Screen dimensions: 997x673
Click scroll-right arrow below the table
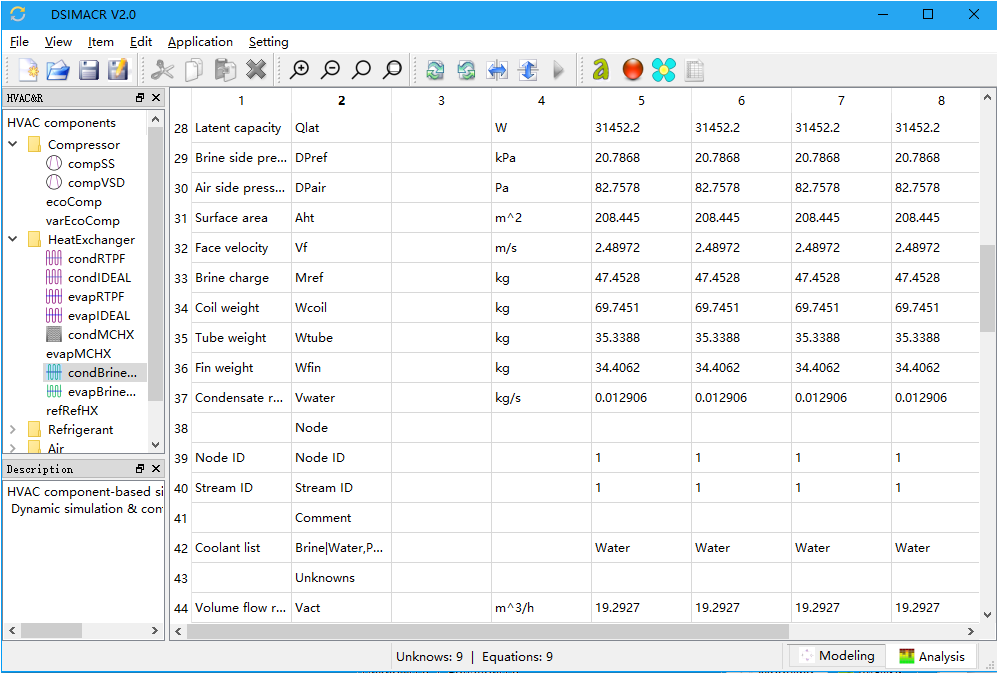pyautogui.click(x=971, y=631)
